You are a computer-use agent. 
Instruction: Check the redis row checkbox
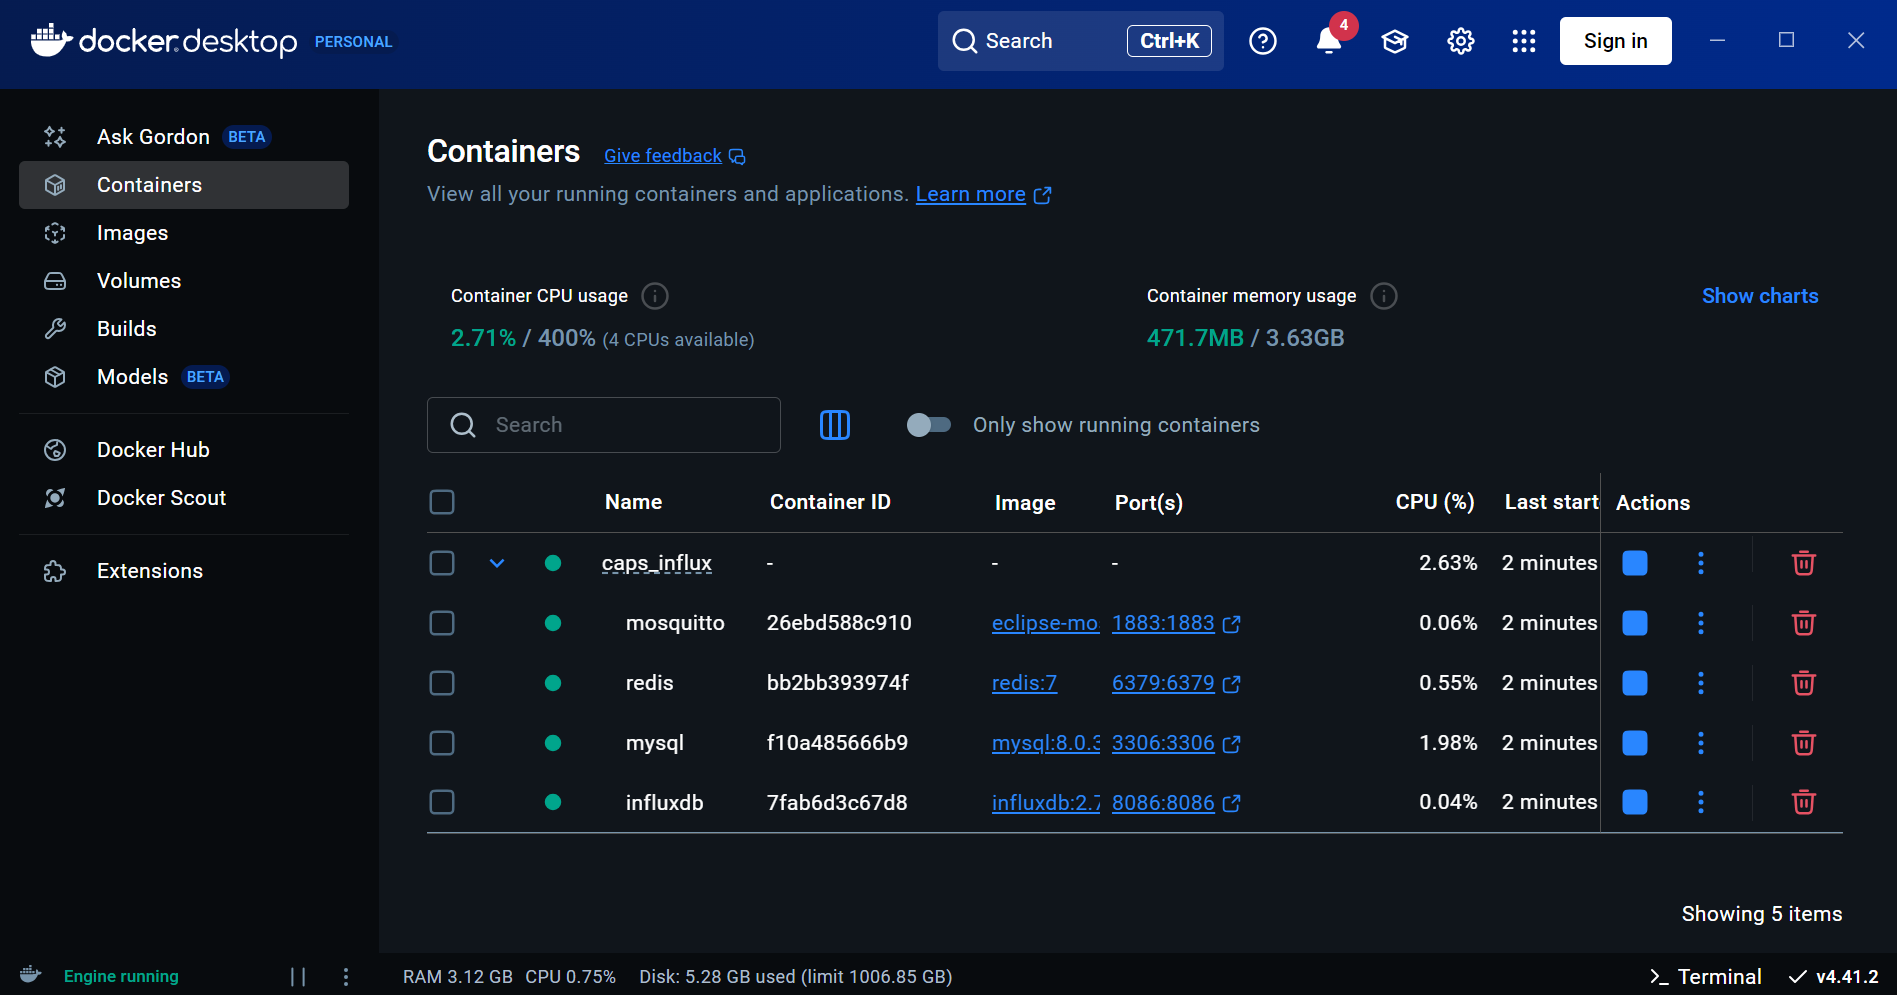(442, 683)
